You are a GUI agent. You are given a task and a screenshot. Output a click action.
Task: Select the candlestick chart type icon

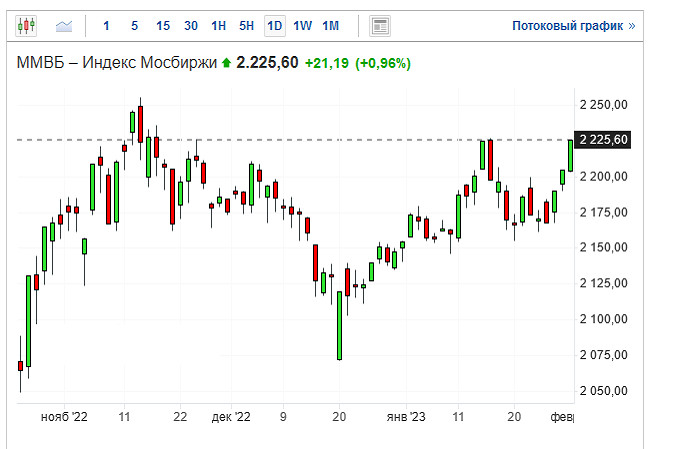pos(26,26)
